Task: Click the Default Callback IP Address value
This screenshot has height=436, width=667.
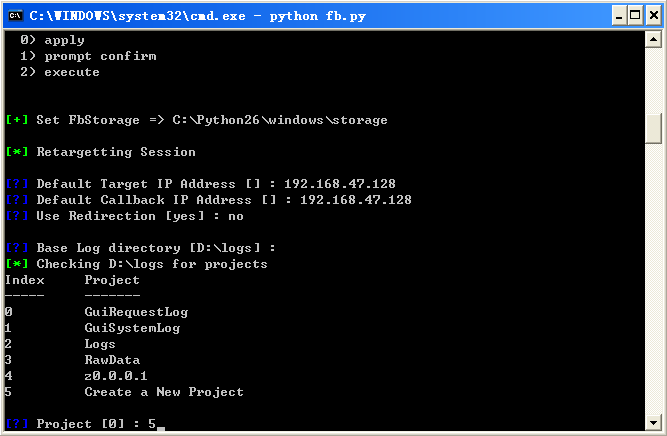Action: (356, 200)
